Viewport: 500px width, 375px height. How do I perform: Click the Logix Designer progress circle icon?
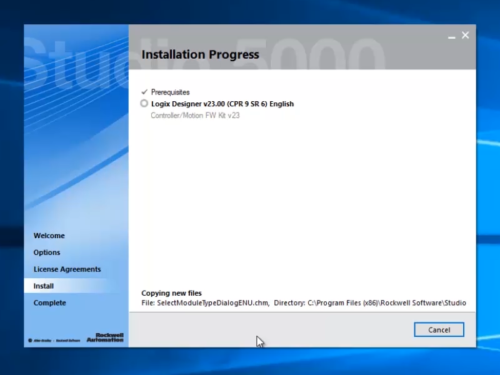[x=144, y=104]
